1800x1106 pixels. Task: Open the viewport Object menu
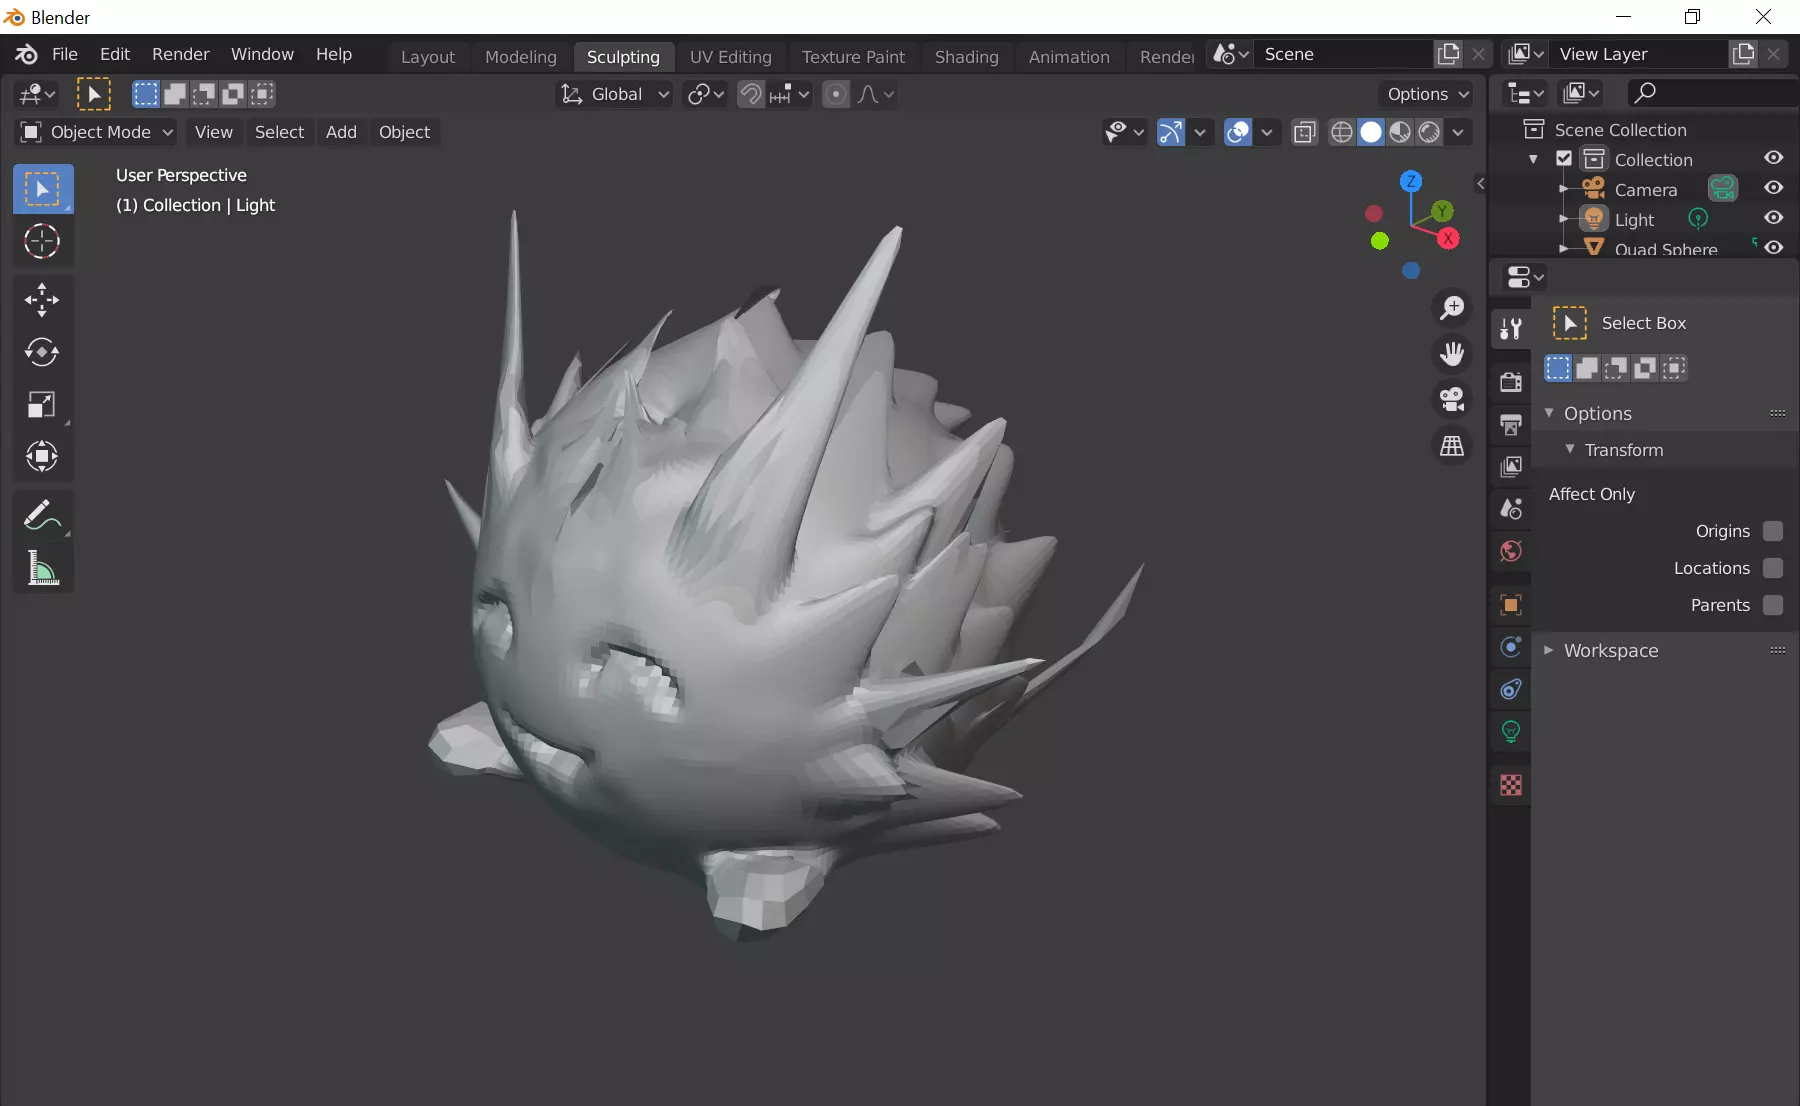pos(404,132)
